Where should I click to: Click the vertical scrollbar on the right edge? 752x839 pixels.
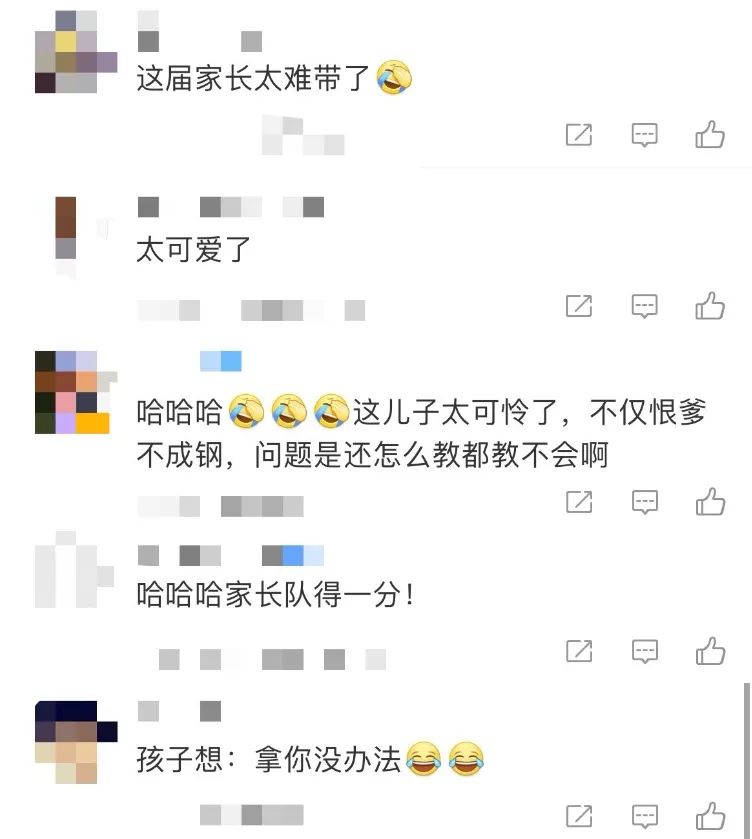[747, 760]
